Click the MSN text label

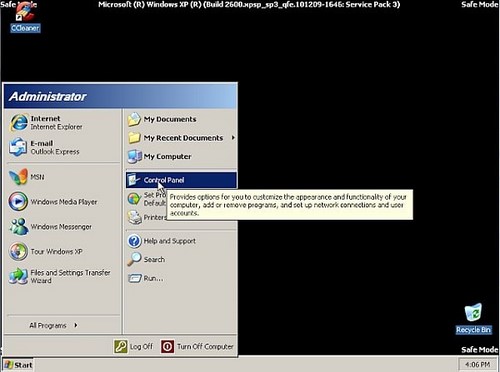37,177
